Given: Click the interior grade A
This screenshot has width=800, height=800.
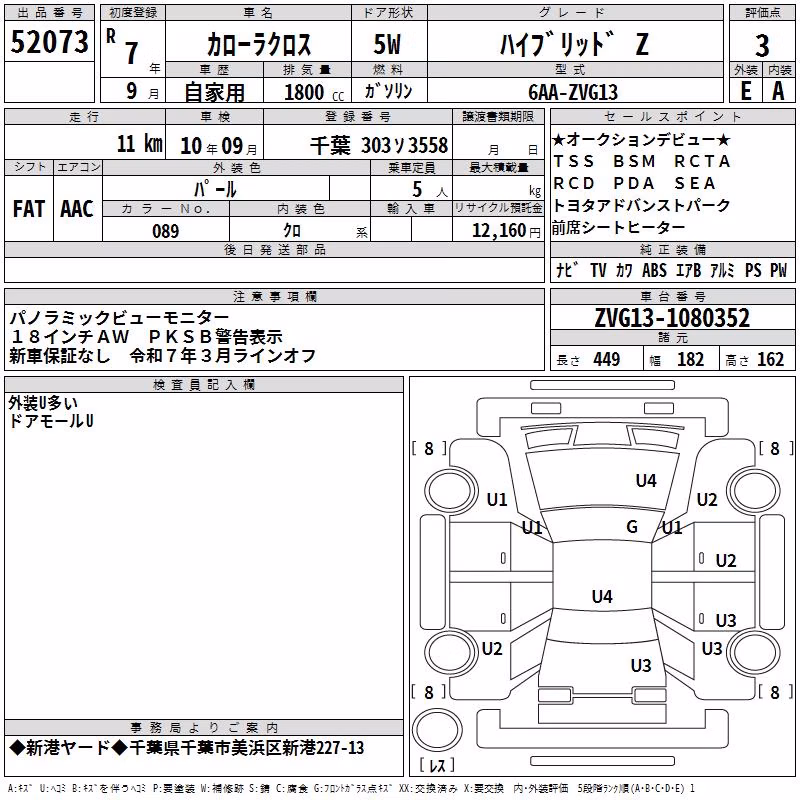Looking at the screenshot, I should [x=778, y=91].
